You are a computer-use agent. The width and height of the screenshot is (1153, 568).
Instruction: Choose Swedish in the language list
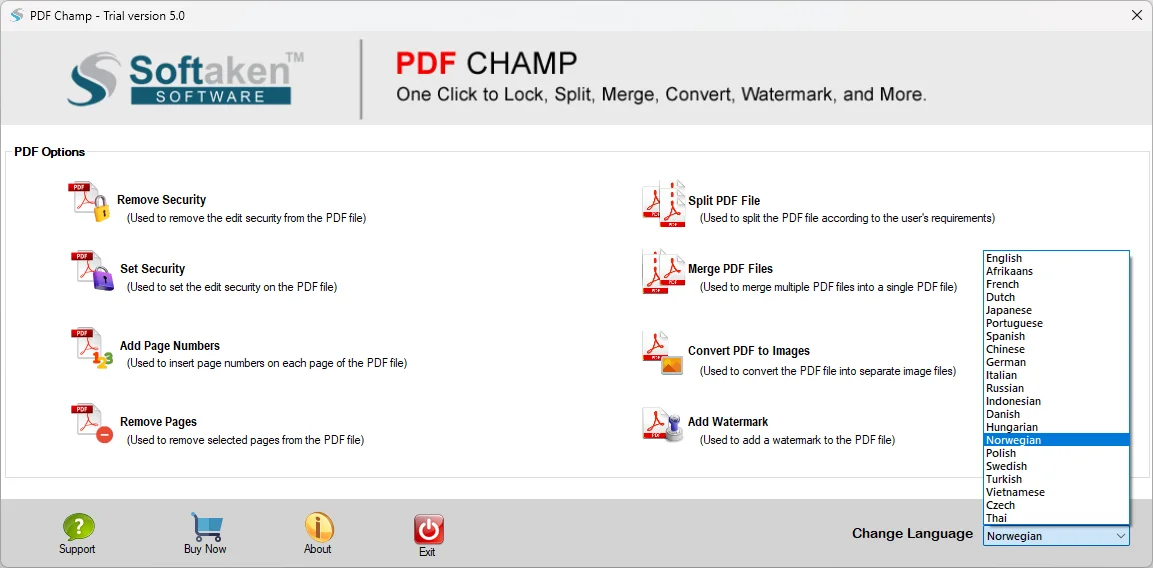click(x=1056, y=466)
